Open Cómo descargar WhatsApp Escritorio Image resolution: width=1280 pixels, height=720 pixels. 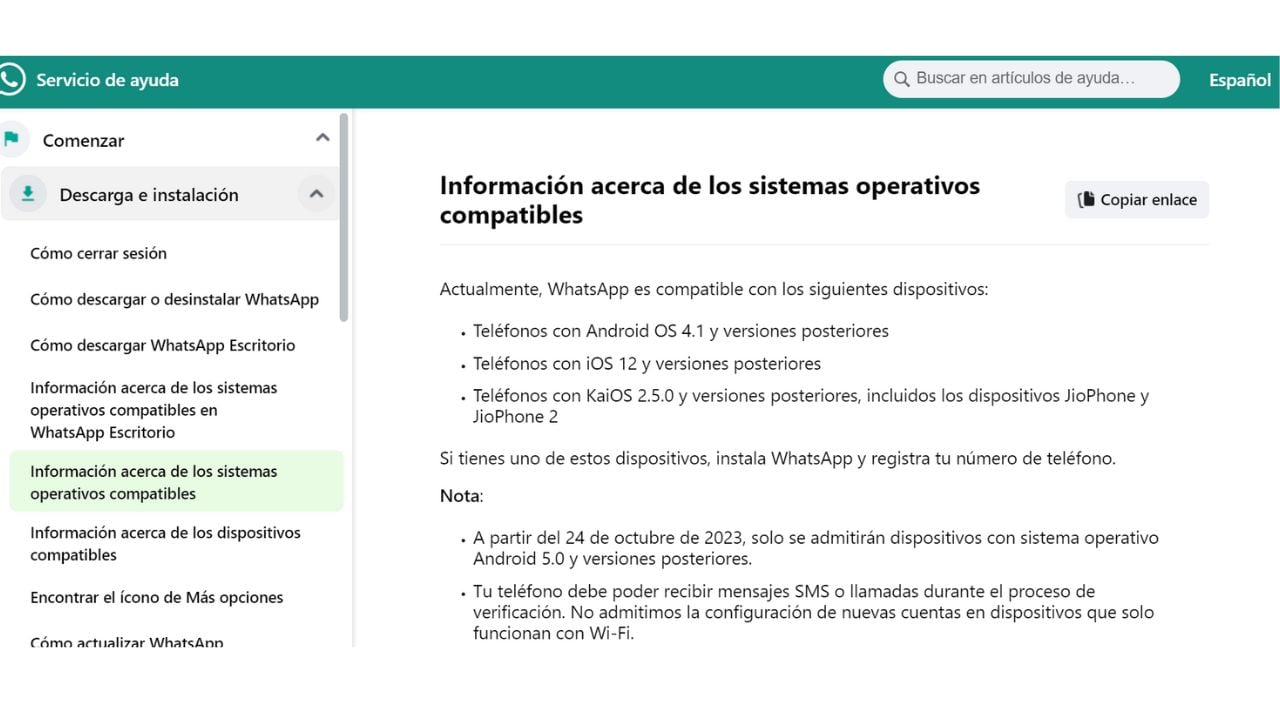coord(163,345)
